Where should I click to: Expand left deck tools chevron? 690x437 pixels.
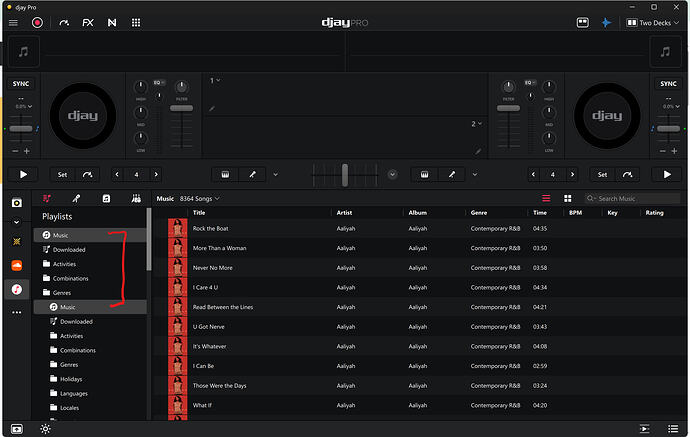[275, 175]
